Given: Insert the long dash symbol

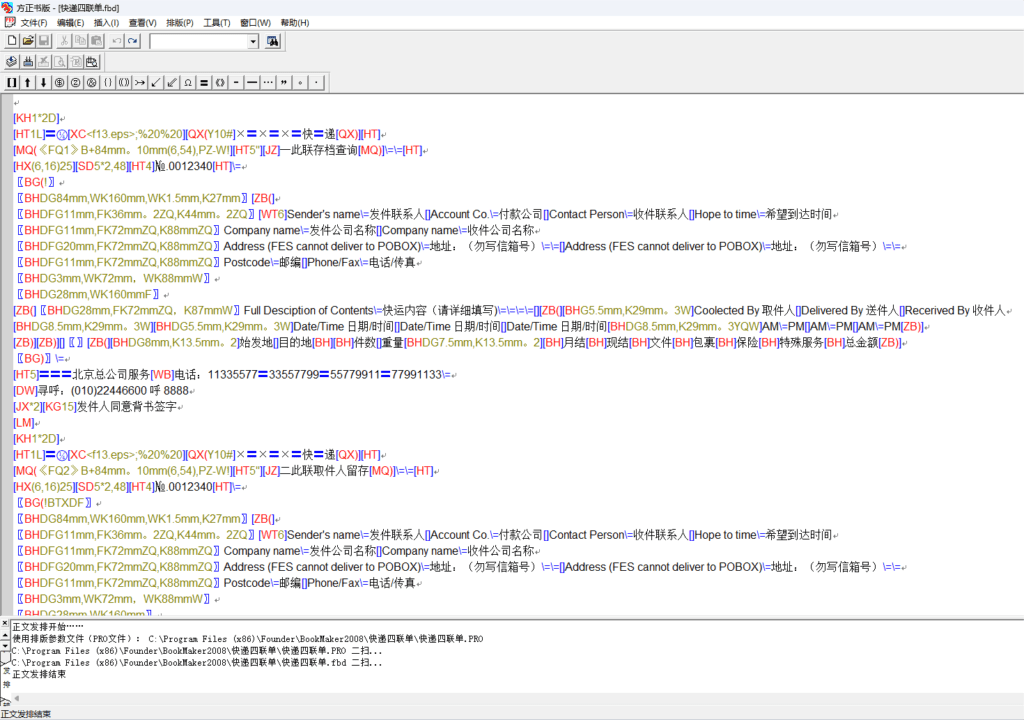Looking at the screenshot, I should click(252, 82).
